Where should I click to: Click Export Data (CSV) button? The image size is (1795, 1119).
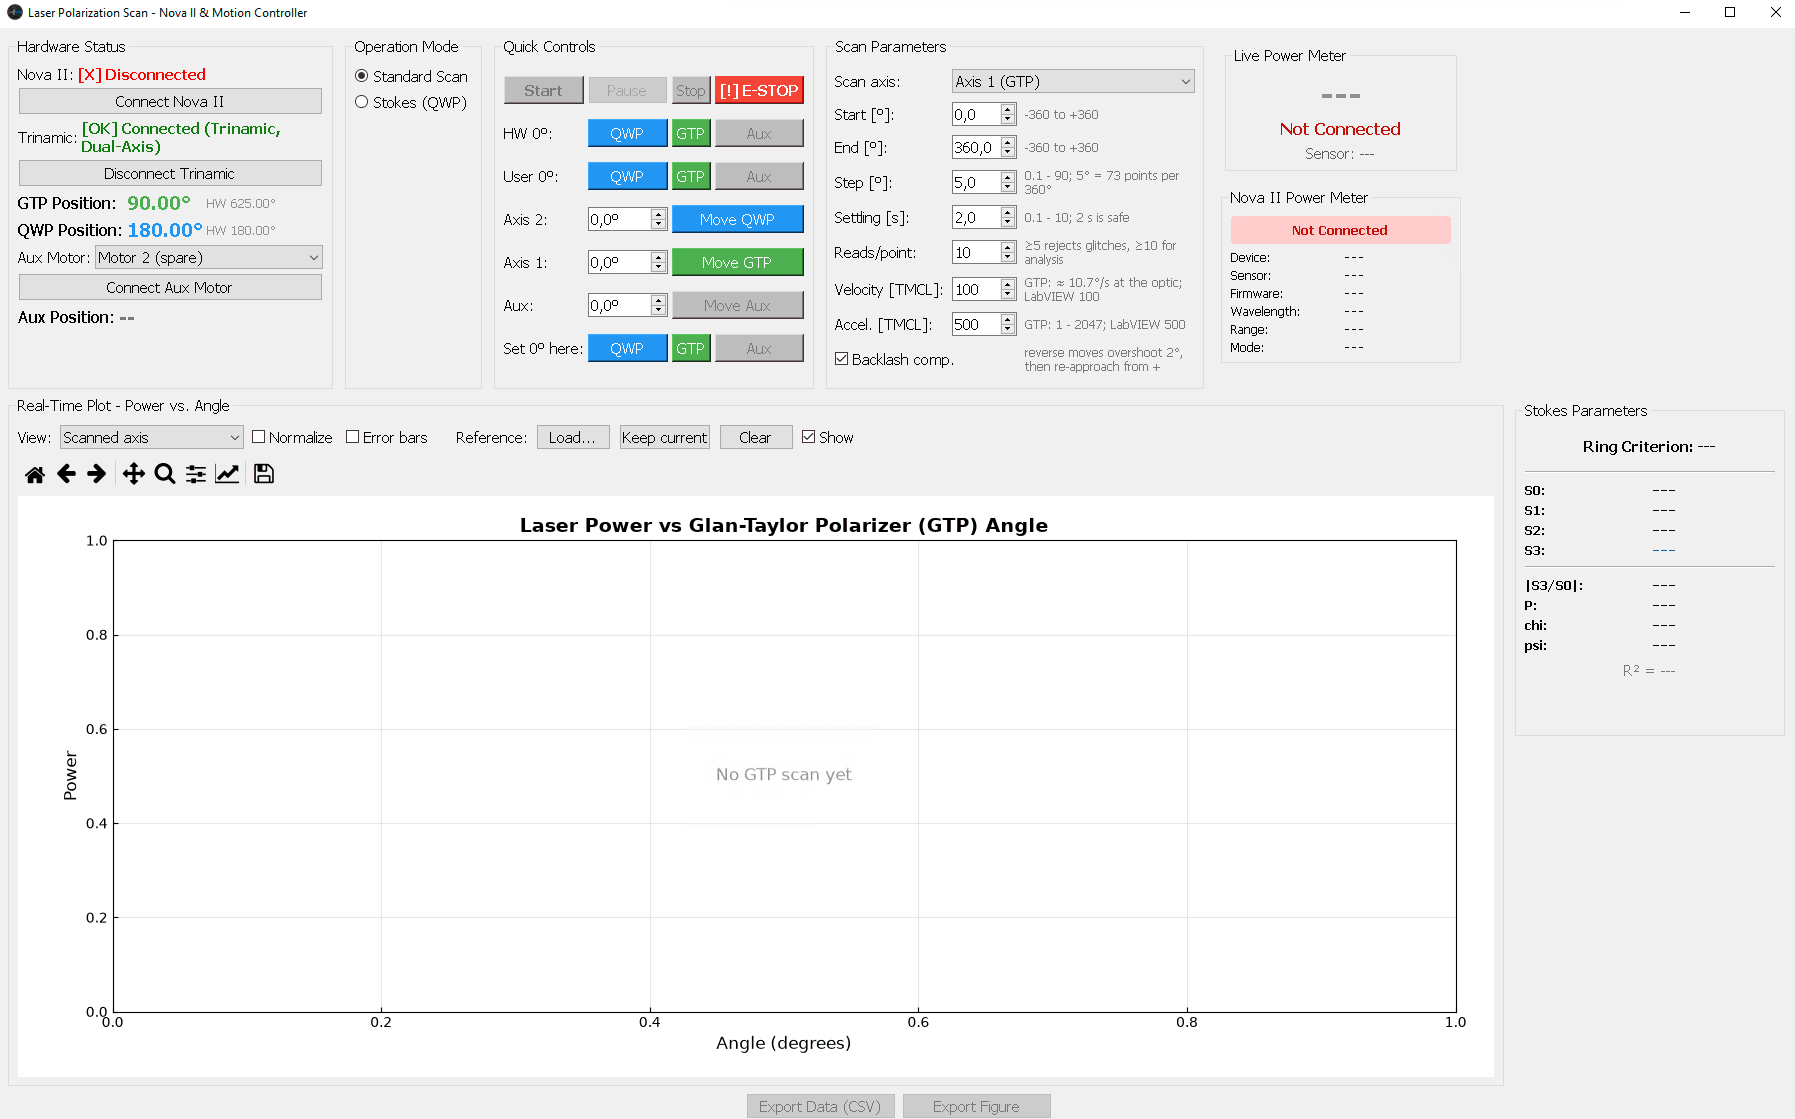[x=820, y=1106]
